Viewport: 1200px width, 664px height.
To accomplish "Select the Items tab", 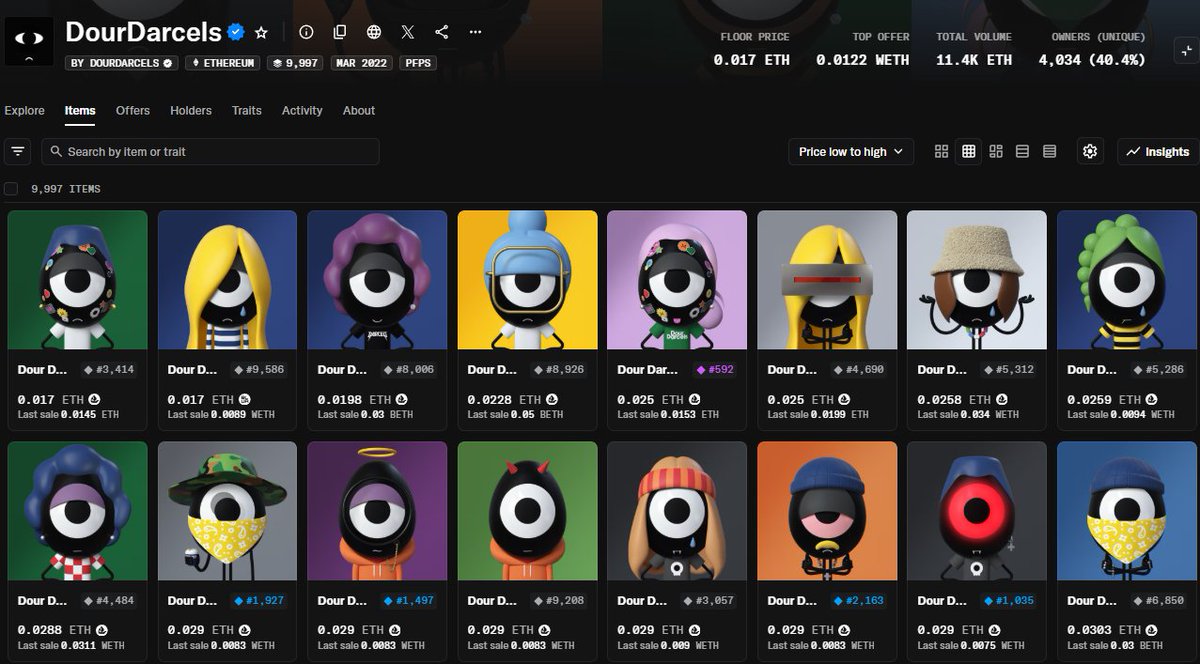I will click(x=80, y=110).
